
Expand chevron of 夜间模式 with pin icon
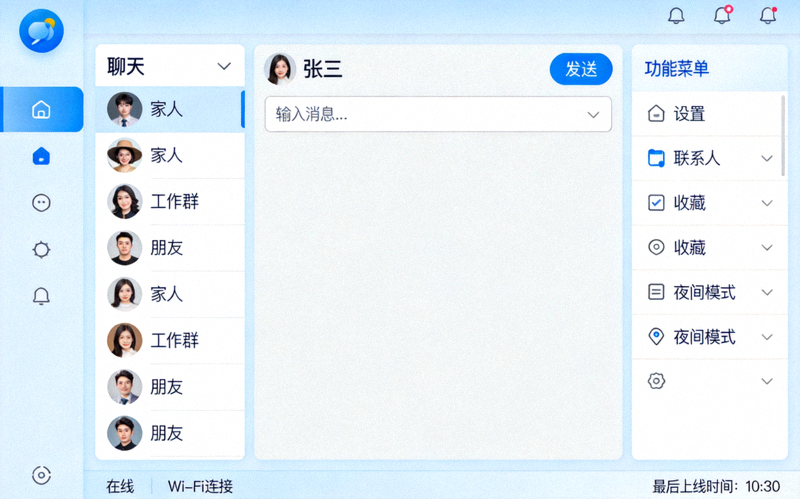767,337
